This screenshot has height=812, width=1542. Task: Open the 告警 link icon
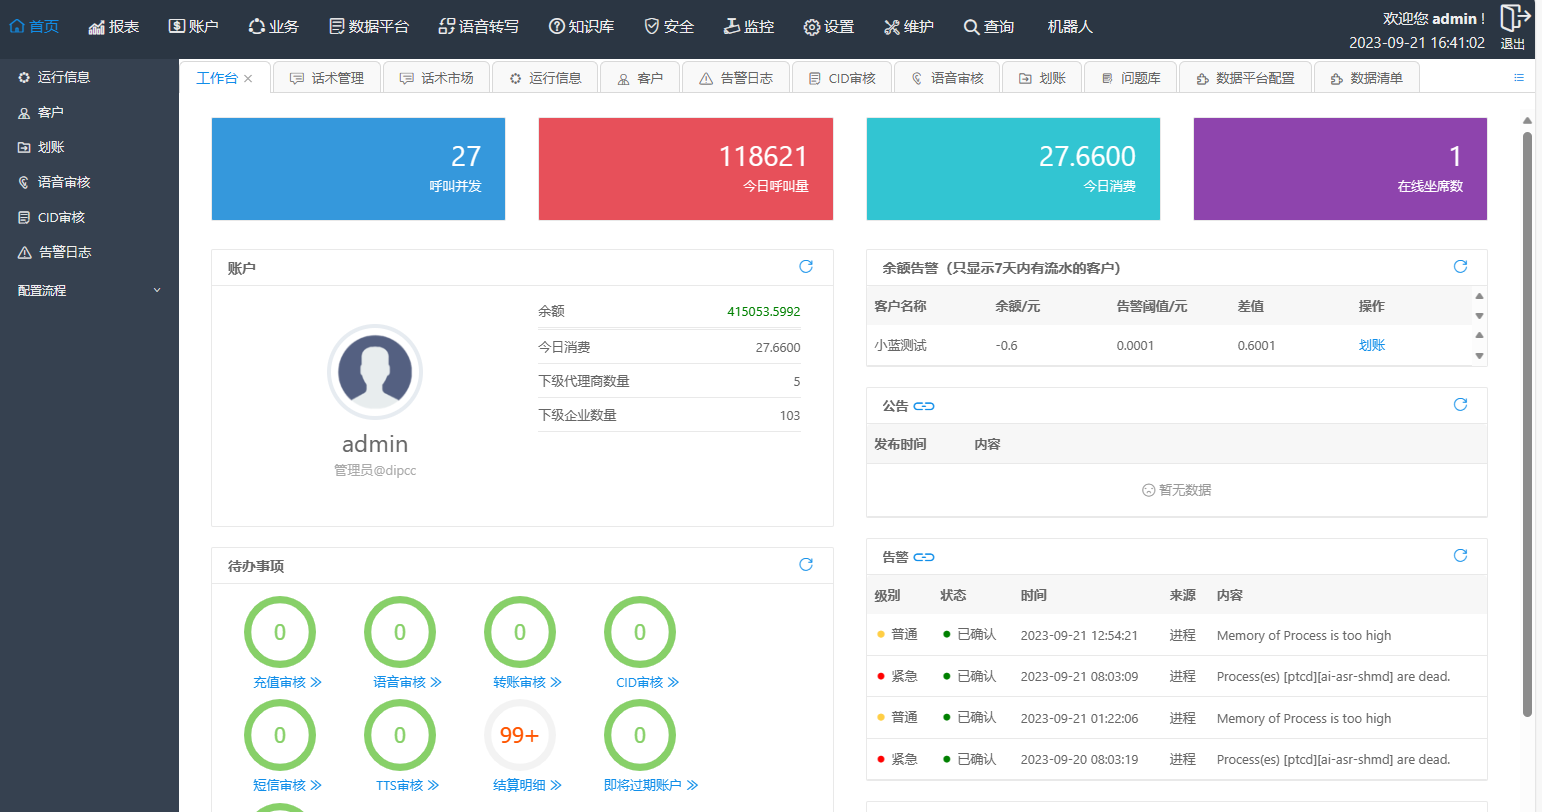(x=924, y=557)
